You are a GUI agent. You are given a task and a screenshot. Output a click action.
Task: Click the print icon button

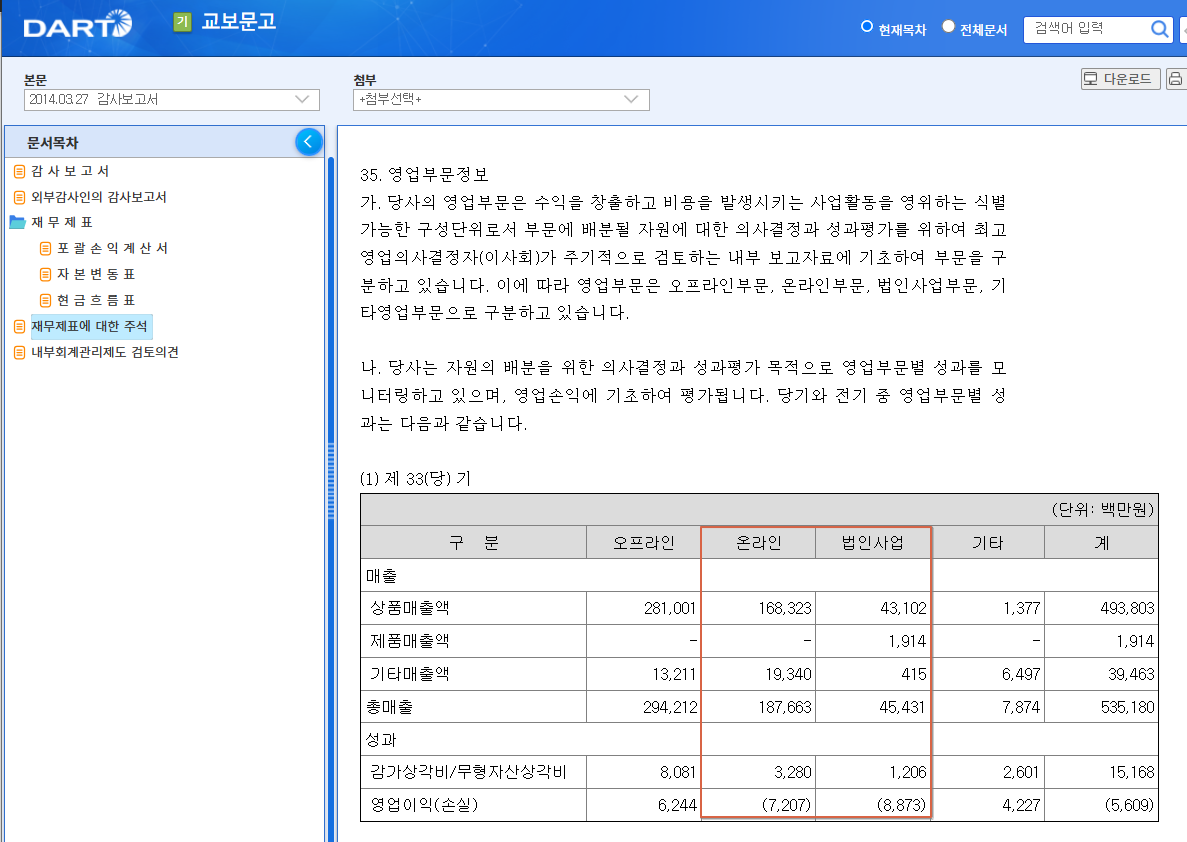tap(1176, 79)
